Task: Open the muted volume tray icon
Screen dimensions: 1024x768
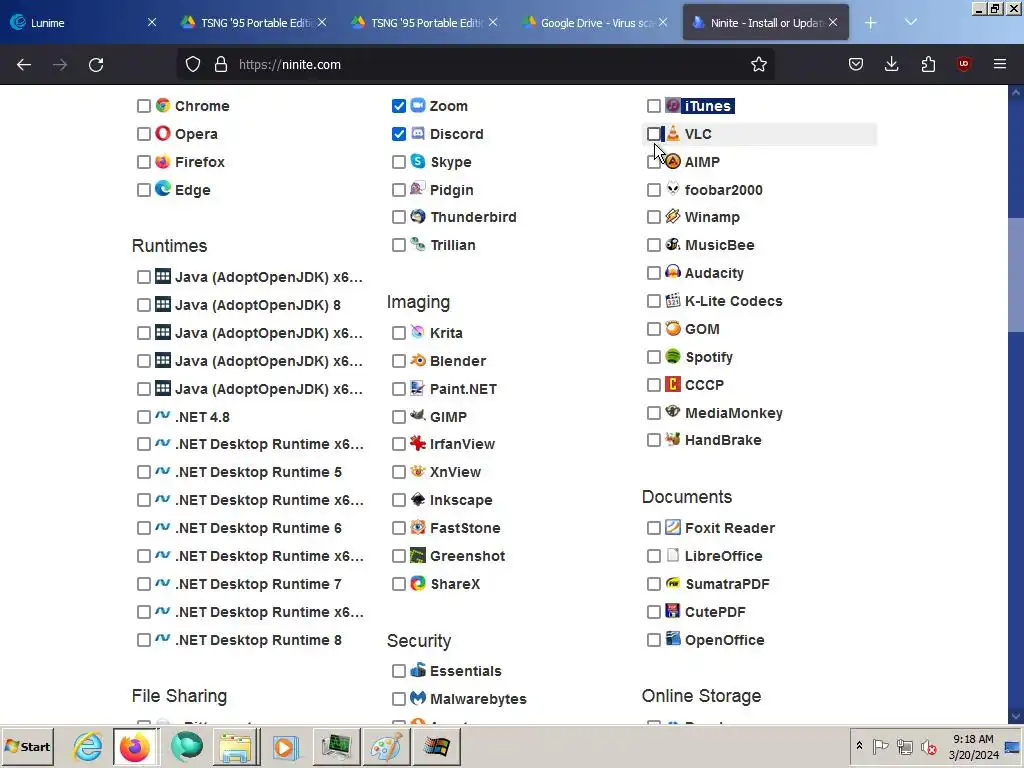Action: [x=928, y=746]
